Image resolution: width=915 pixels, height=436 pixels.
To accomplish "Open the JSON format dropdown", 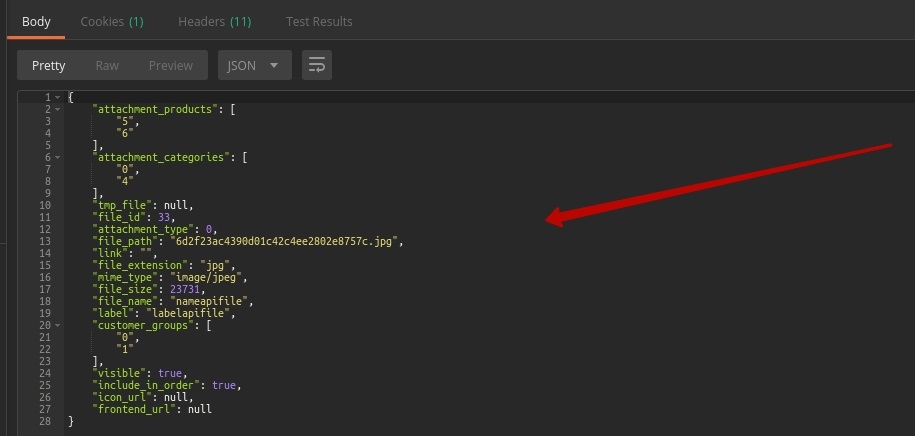I will 254,66.
